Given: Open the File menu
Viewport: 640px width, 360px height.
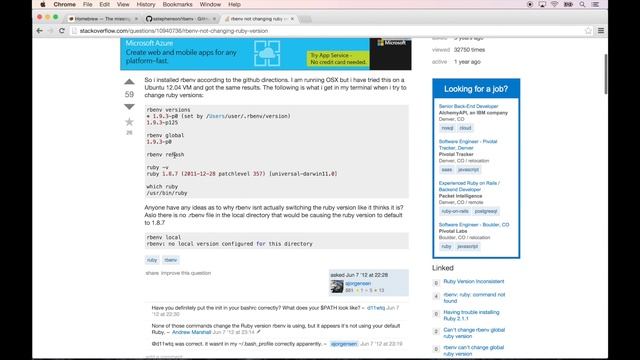Looking at the screenshot, I should click(x=87, y=4).
